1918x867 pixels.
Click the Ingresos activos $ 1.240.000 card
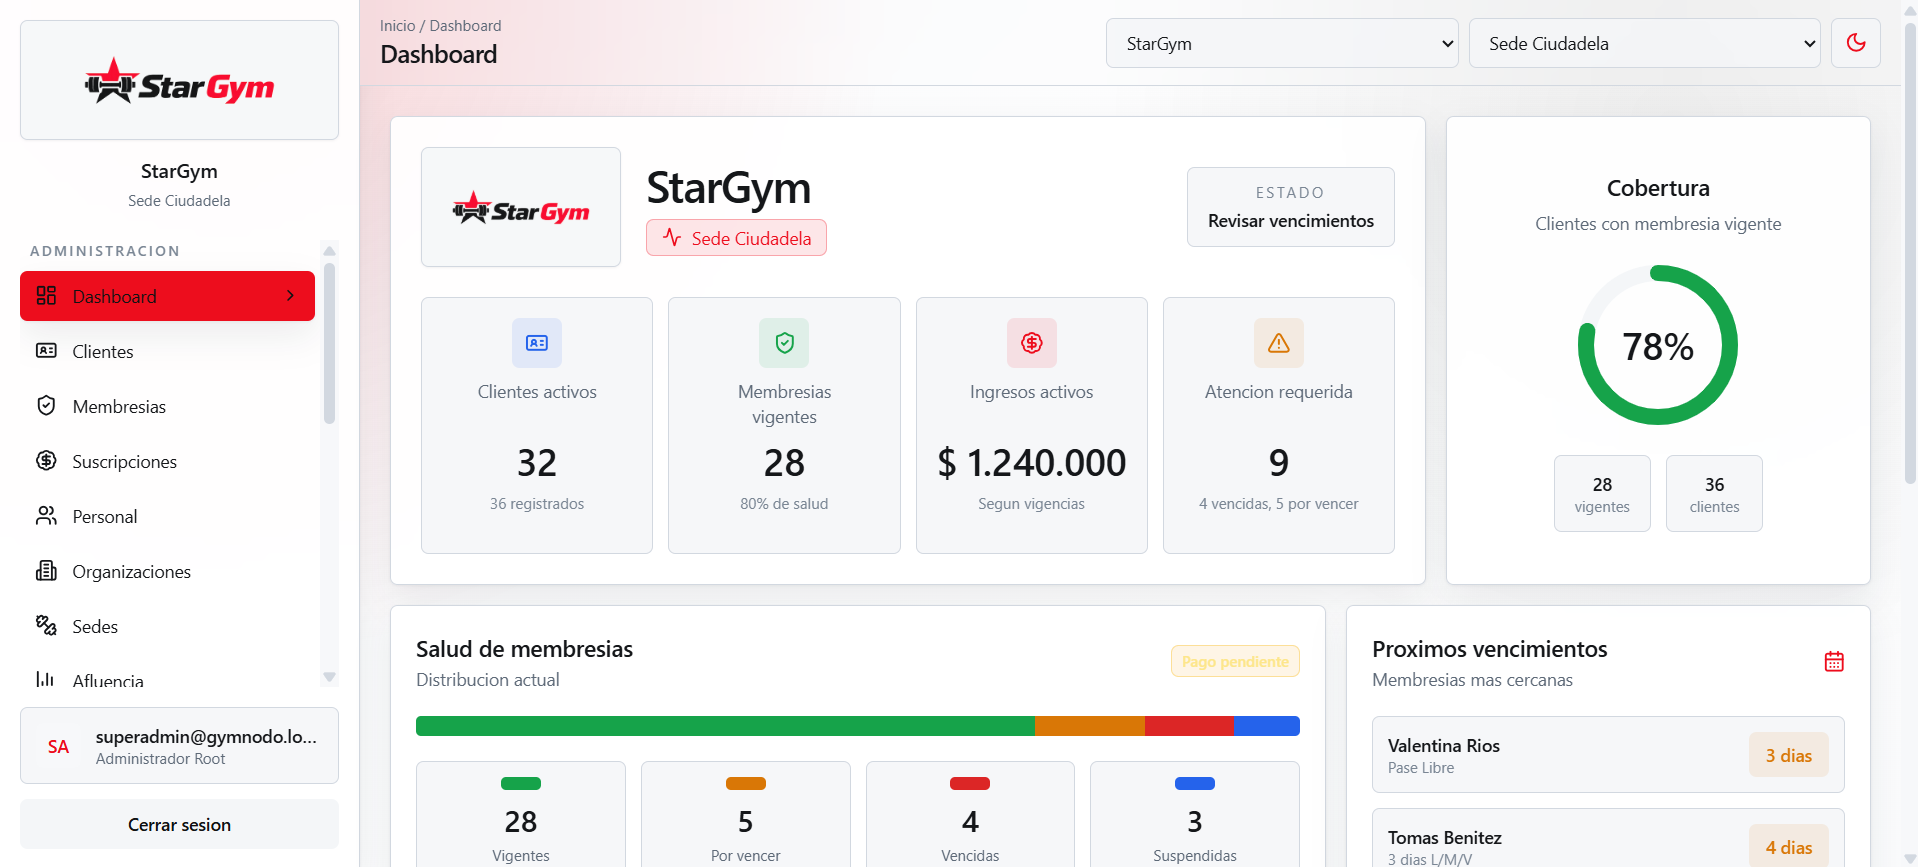click(1032, 425)
